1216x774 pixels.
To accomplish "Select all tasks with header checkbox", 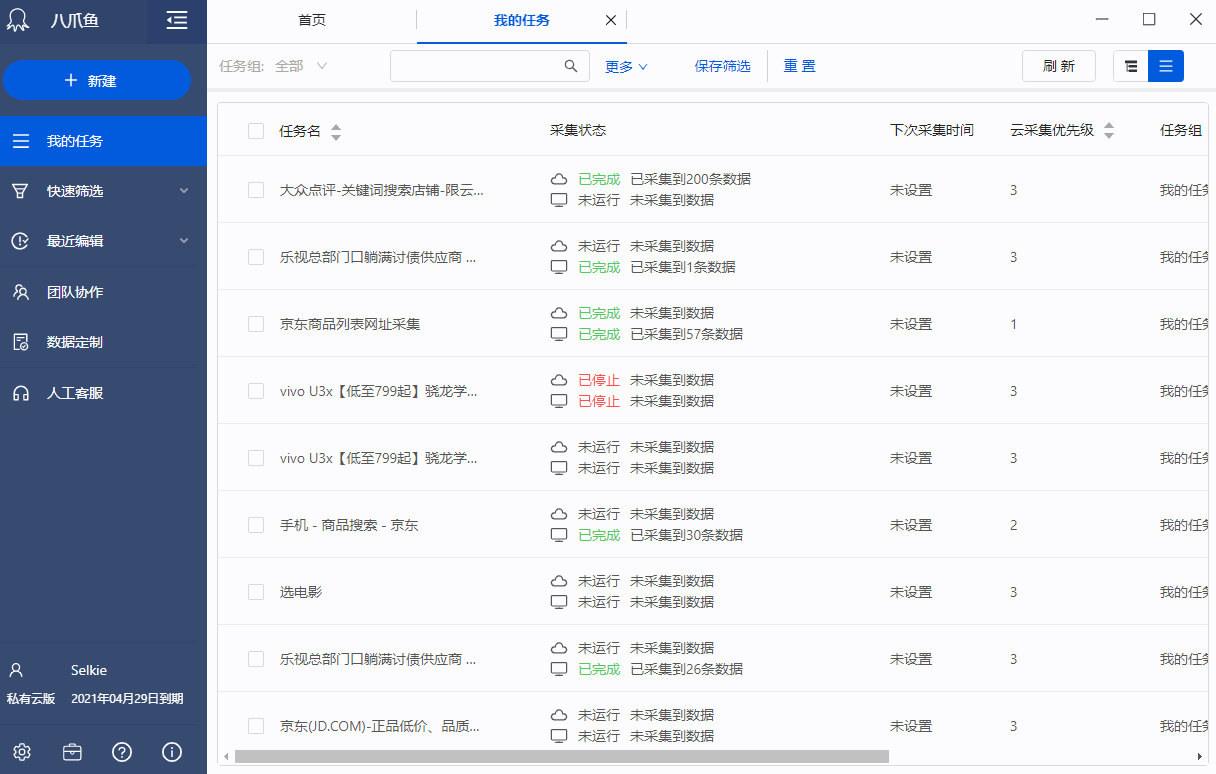I will point(256,131).
